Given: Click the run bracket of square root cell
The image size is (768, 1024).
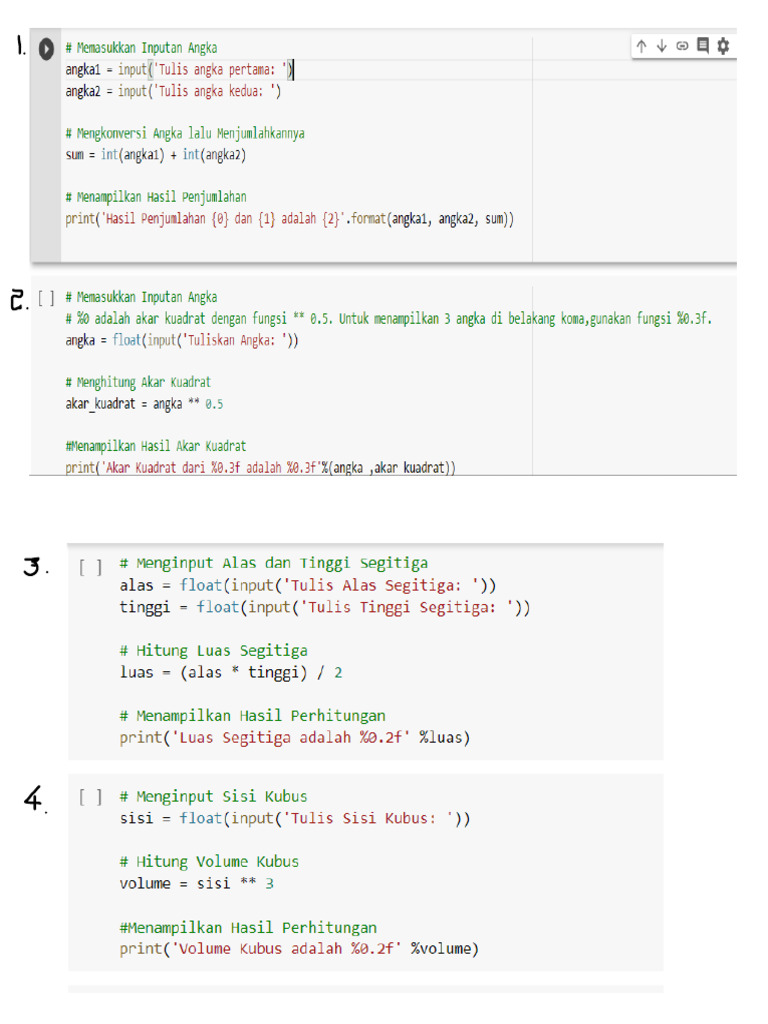Looking at the screenshot, I should (46, 297).
